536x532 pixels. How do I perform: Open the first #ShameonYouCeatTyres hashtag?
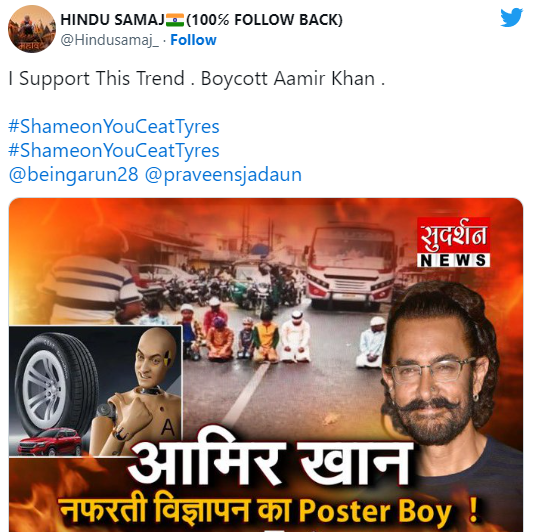click(114, 127)
